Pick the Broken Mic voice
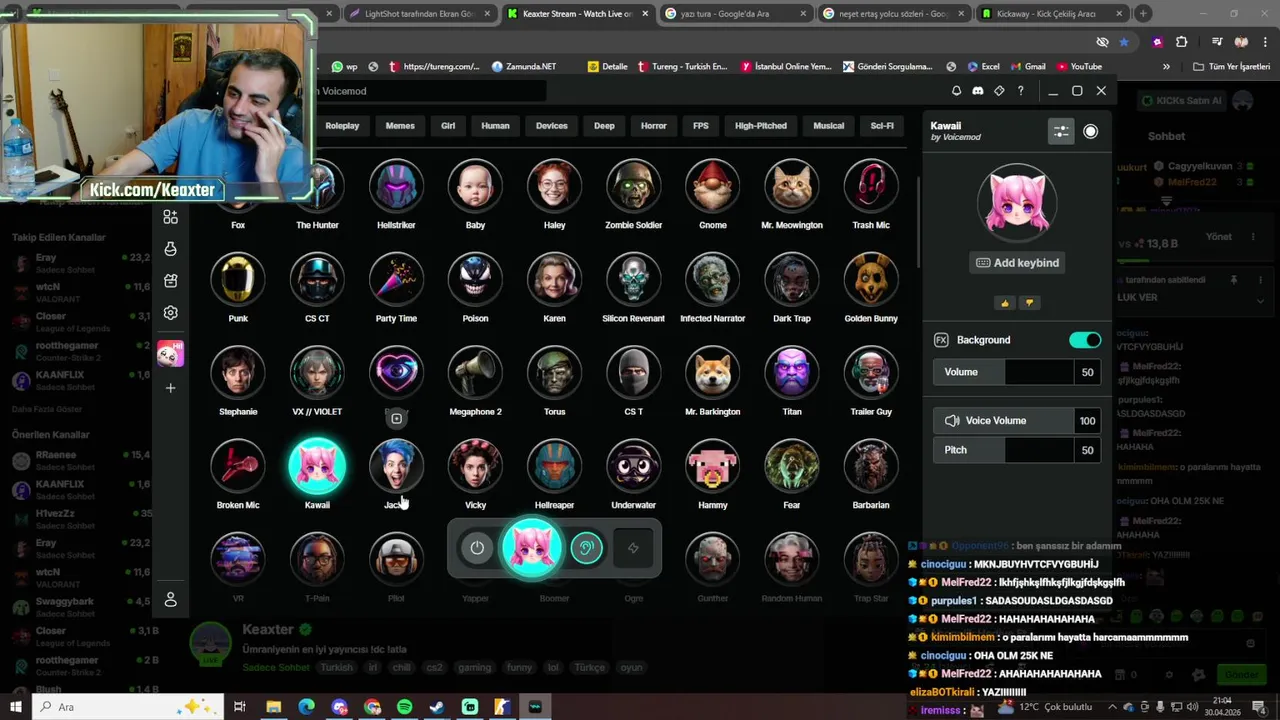This screenshot has width=1280, height=720. pos(238,466)
